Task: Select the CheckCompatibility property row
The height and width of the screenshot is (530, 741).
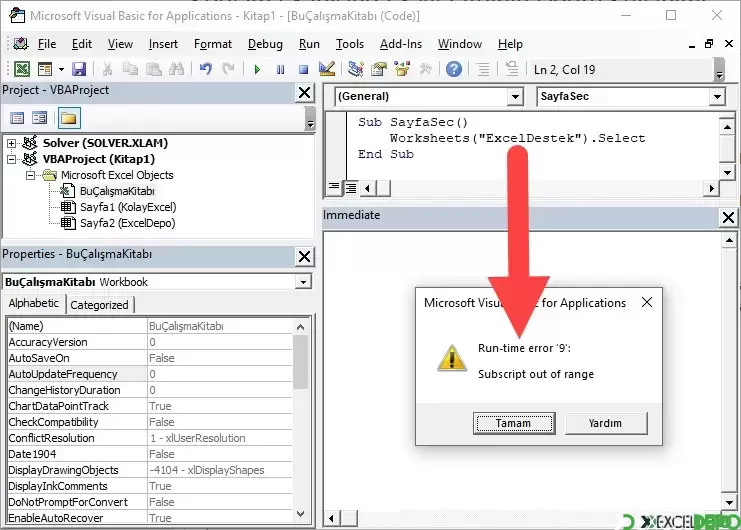Action: (x=150, y=422)
